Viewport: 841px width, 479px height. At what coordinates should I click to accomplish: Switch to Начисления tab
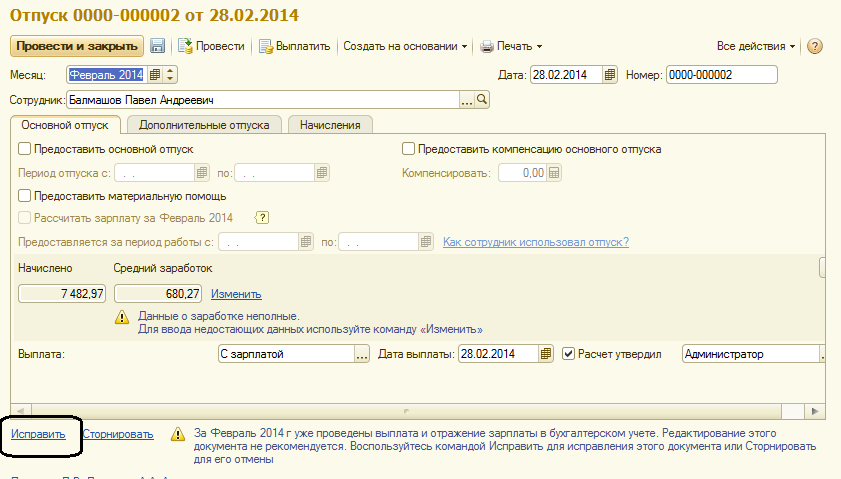[330, 125]
